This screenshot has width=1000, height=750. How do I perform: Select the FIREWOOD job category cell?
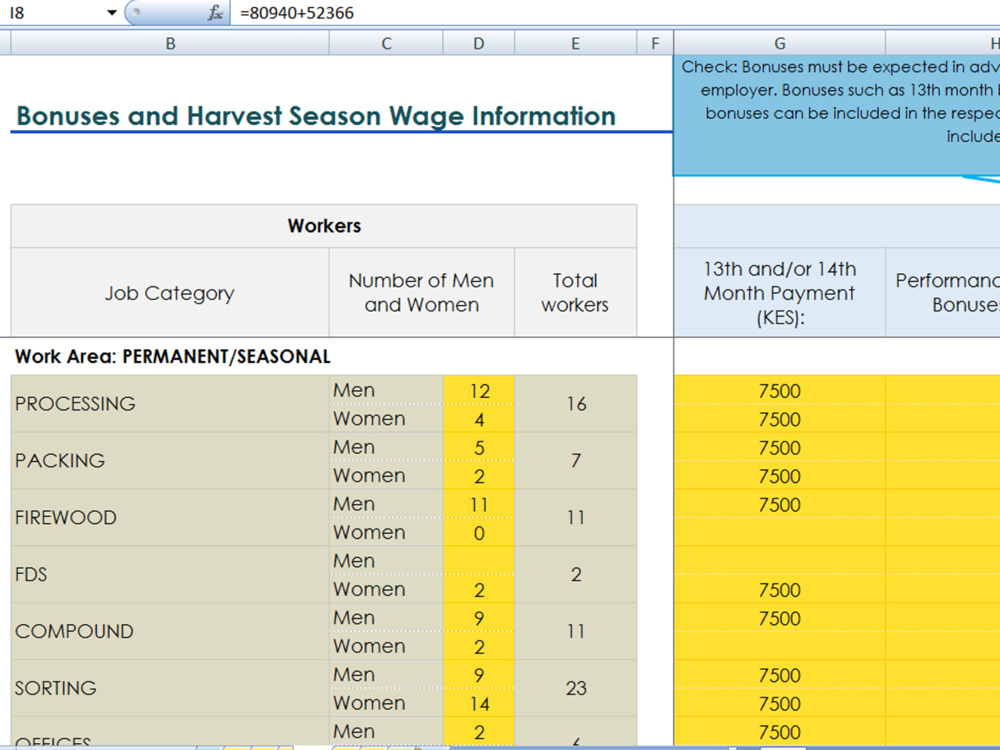[x=170, y=517]
